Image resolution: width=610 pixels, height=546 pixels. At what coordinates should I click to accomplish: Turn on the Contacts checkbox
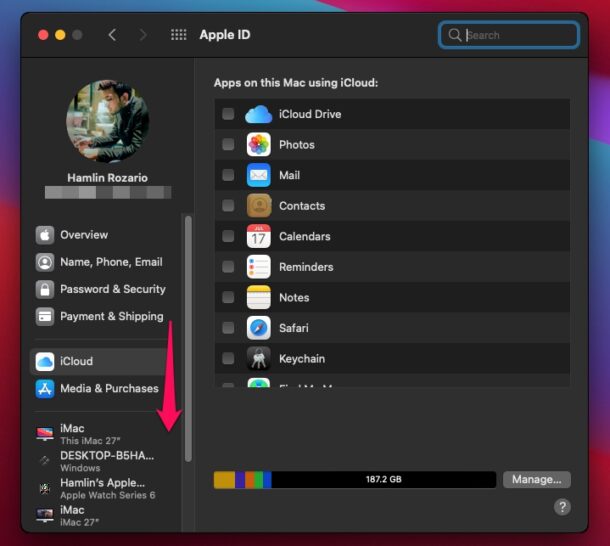point(228,205)
